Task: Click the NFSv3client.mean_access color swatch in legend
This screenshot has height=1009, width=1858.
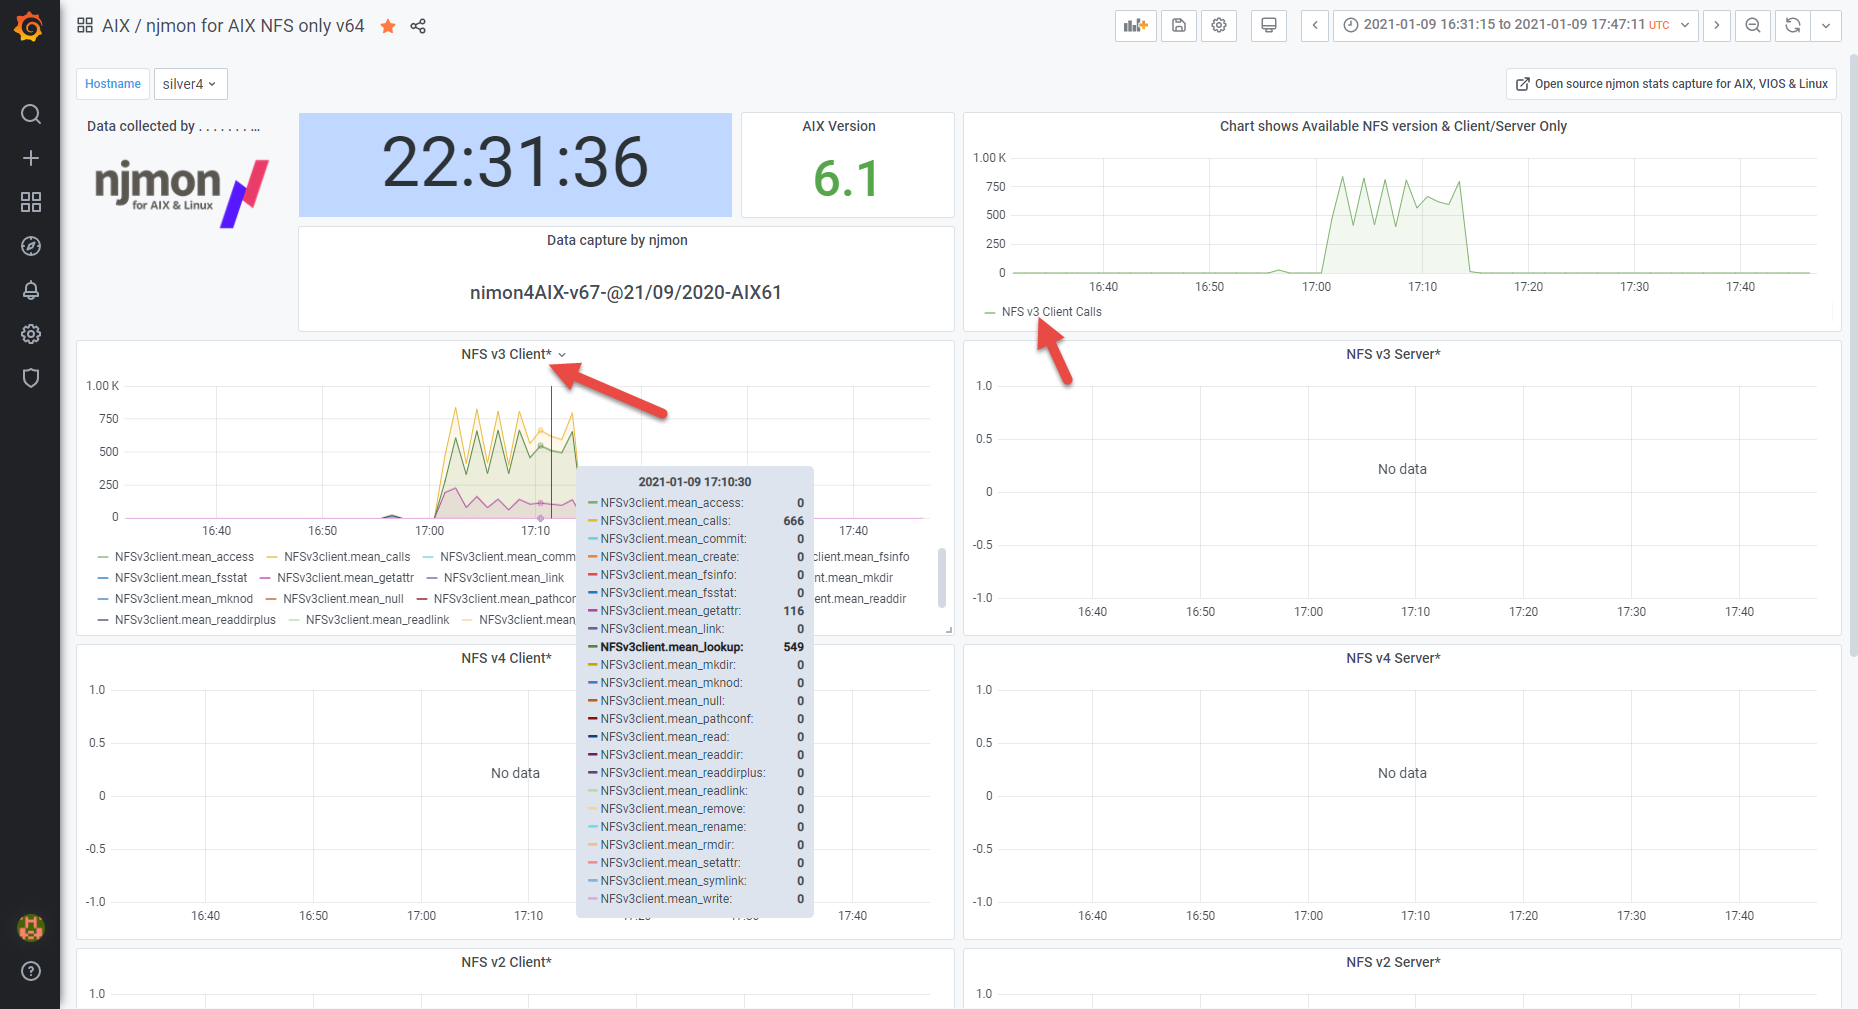Action: point(103,557)
